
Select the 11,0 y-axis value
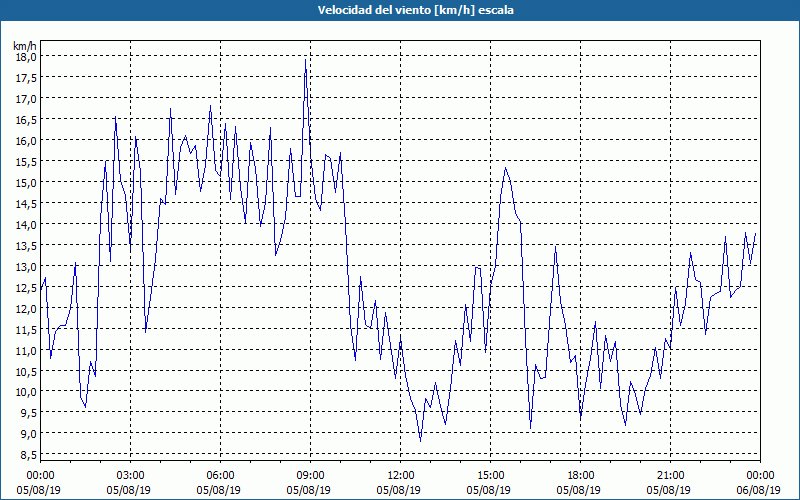[x=26, y=350]
